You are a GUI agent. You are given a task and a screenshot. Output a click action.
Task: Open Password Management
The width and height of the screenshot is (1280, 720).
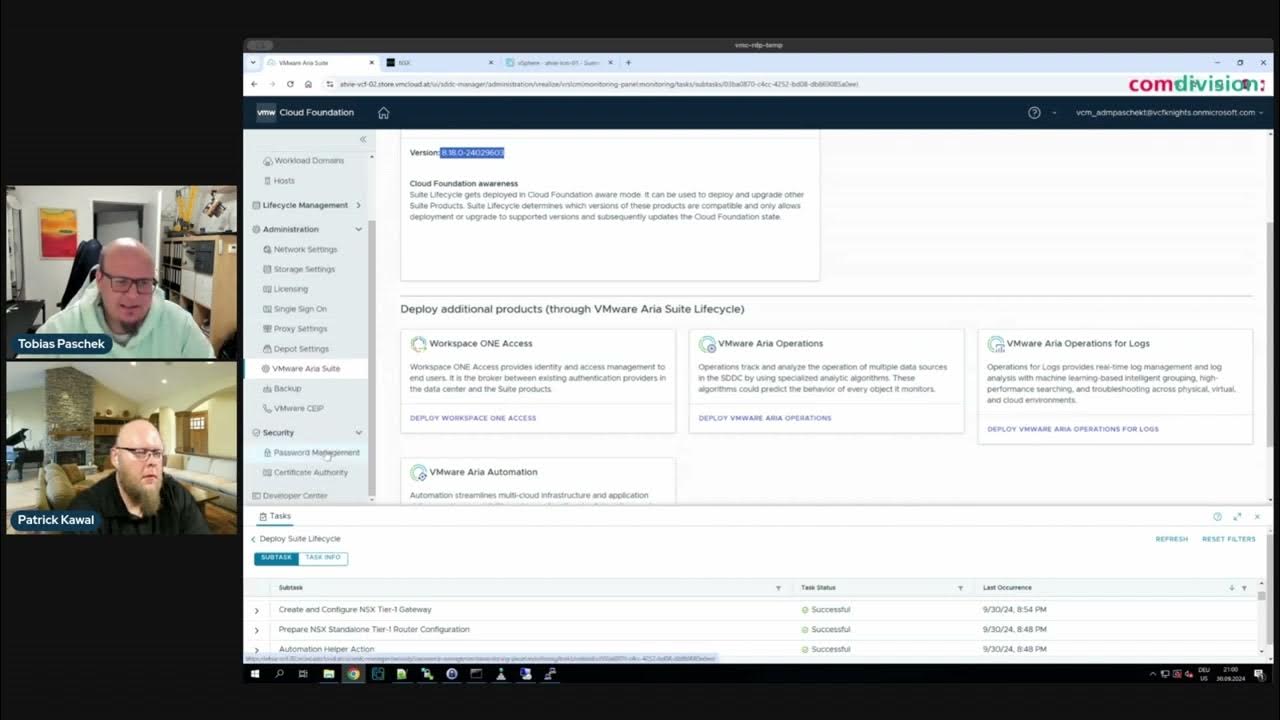(316, 453)
